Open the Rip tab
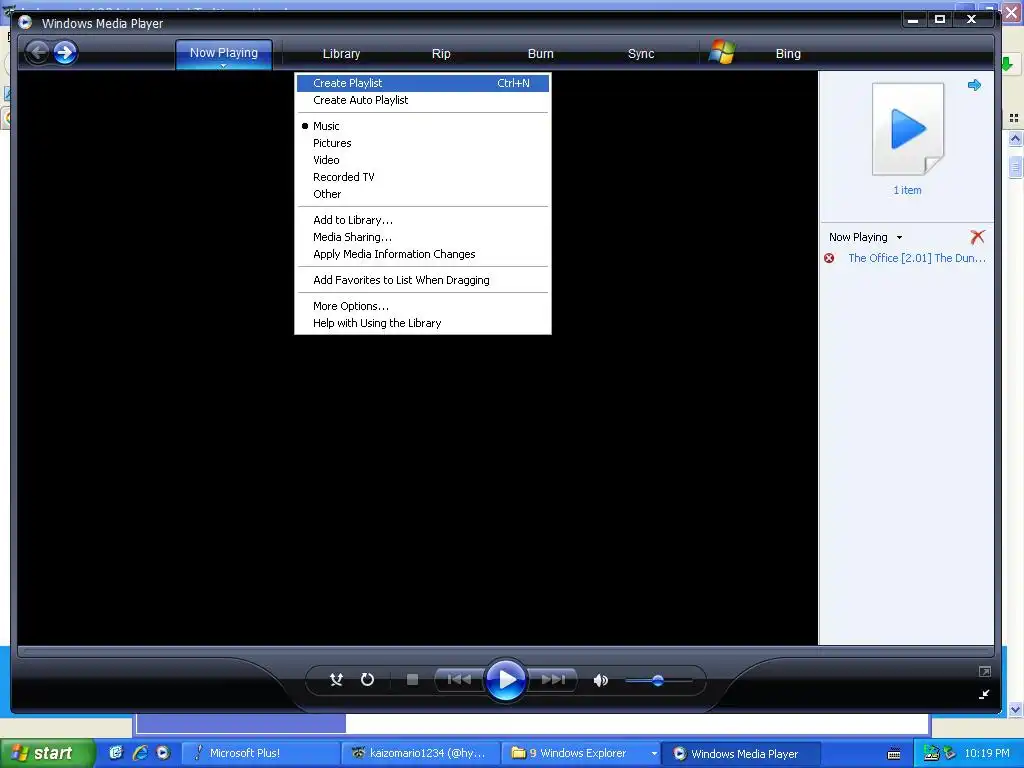This screenshot has width=1024, height=768. 441,54
